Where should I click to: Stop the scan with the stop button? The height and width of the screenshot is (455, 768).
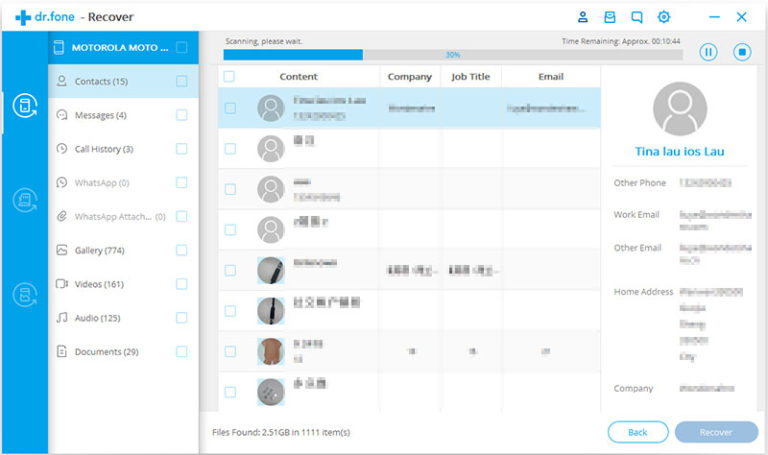tap(741, 52)
